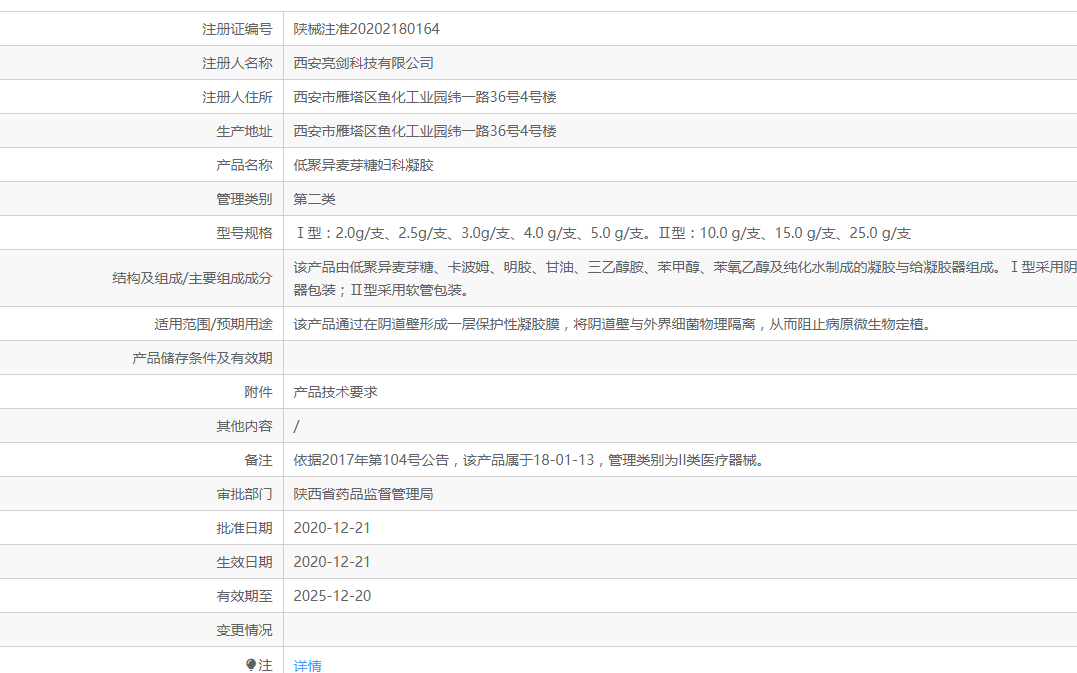Select registration number 陕械注准20202180164
The image size is (1077, 673).
coord(366,29)
